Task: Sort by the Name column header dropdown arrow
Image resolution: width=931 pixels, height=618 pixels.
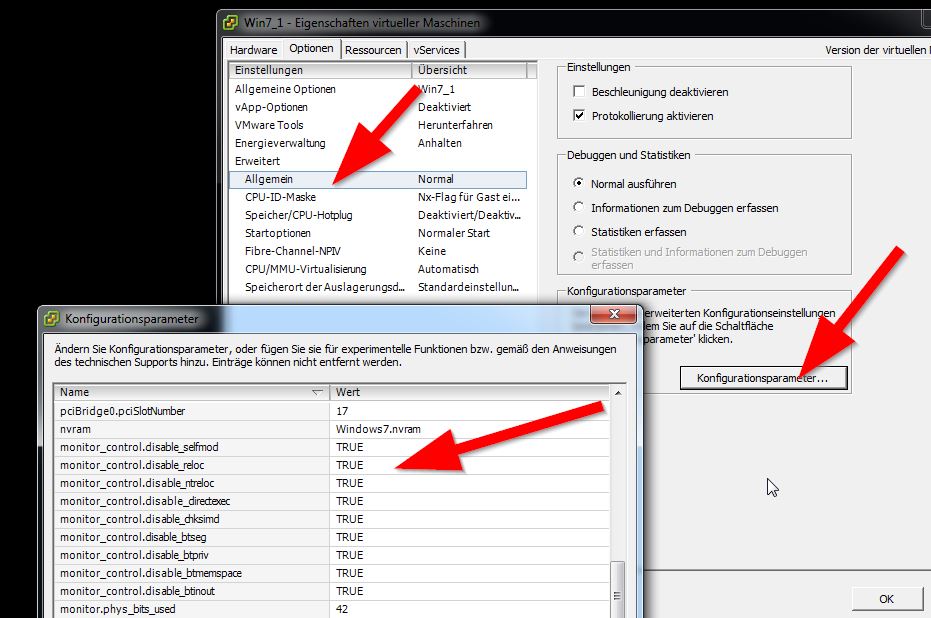Action: click(x=318, y=392)
